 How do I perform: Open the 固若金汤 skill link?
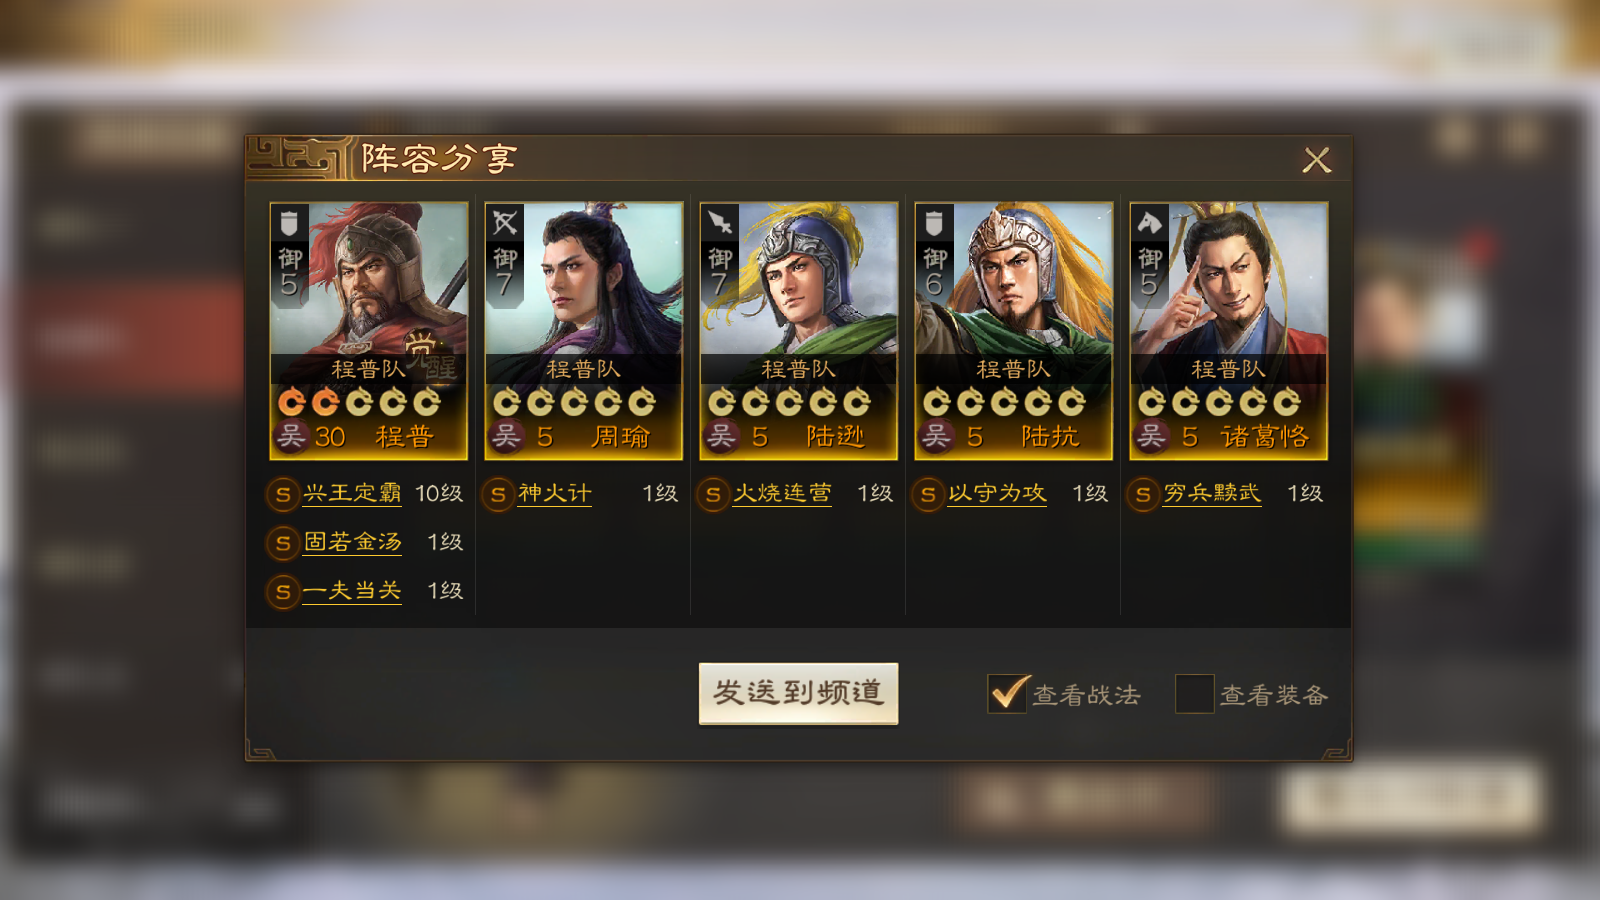point(352,542)
